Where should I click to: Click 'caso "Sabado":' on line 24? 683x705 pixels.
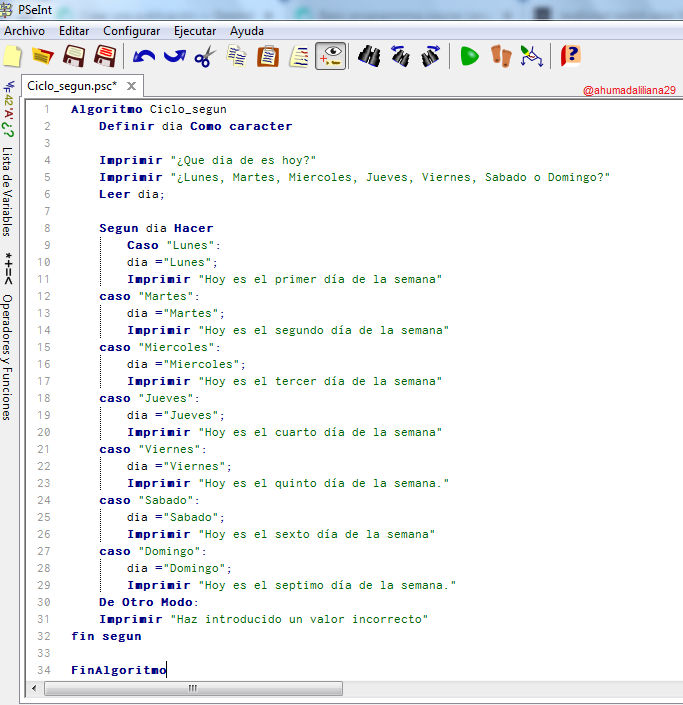149,500
